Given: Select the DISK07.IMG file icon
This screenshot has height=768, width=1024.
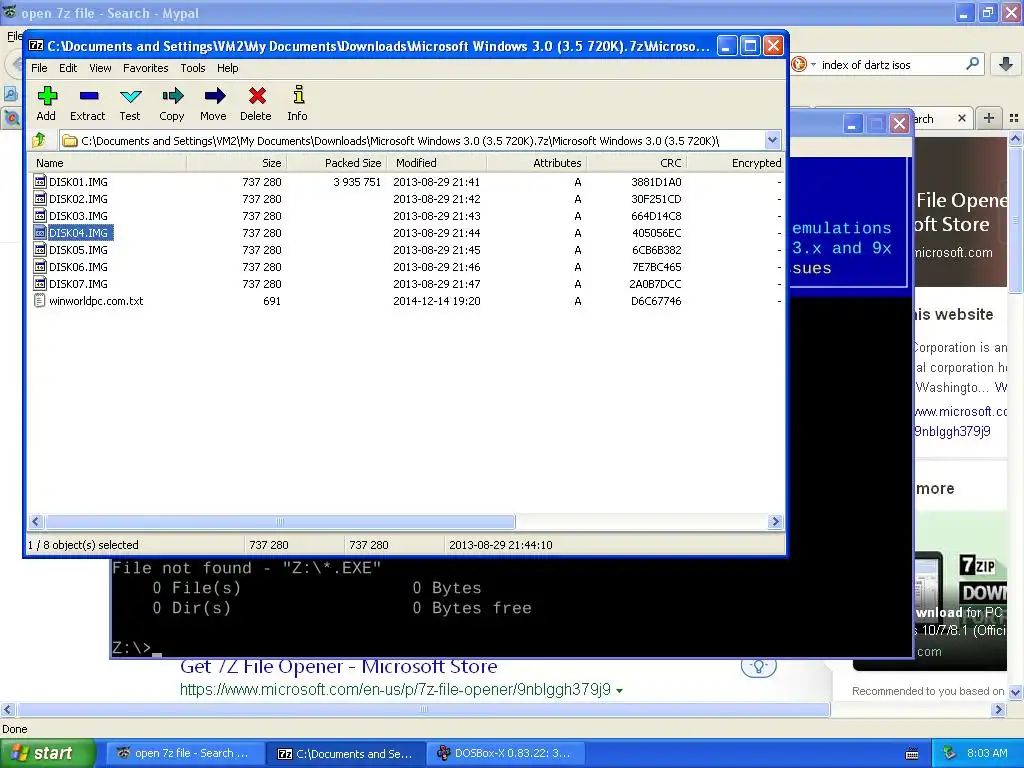Looking at the screenshot, I should click(40, 283).
